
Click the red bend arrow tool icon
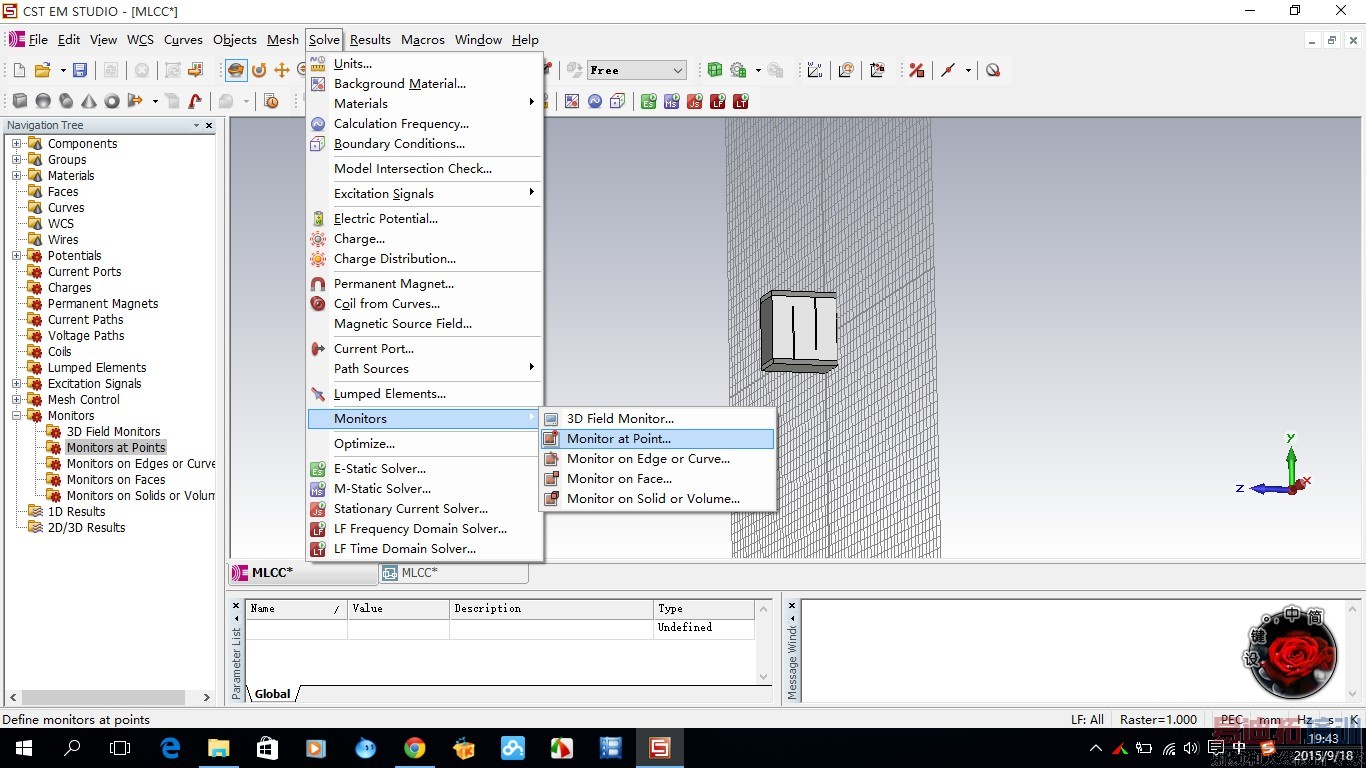[x=195, y=101]
